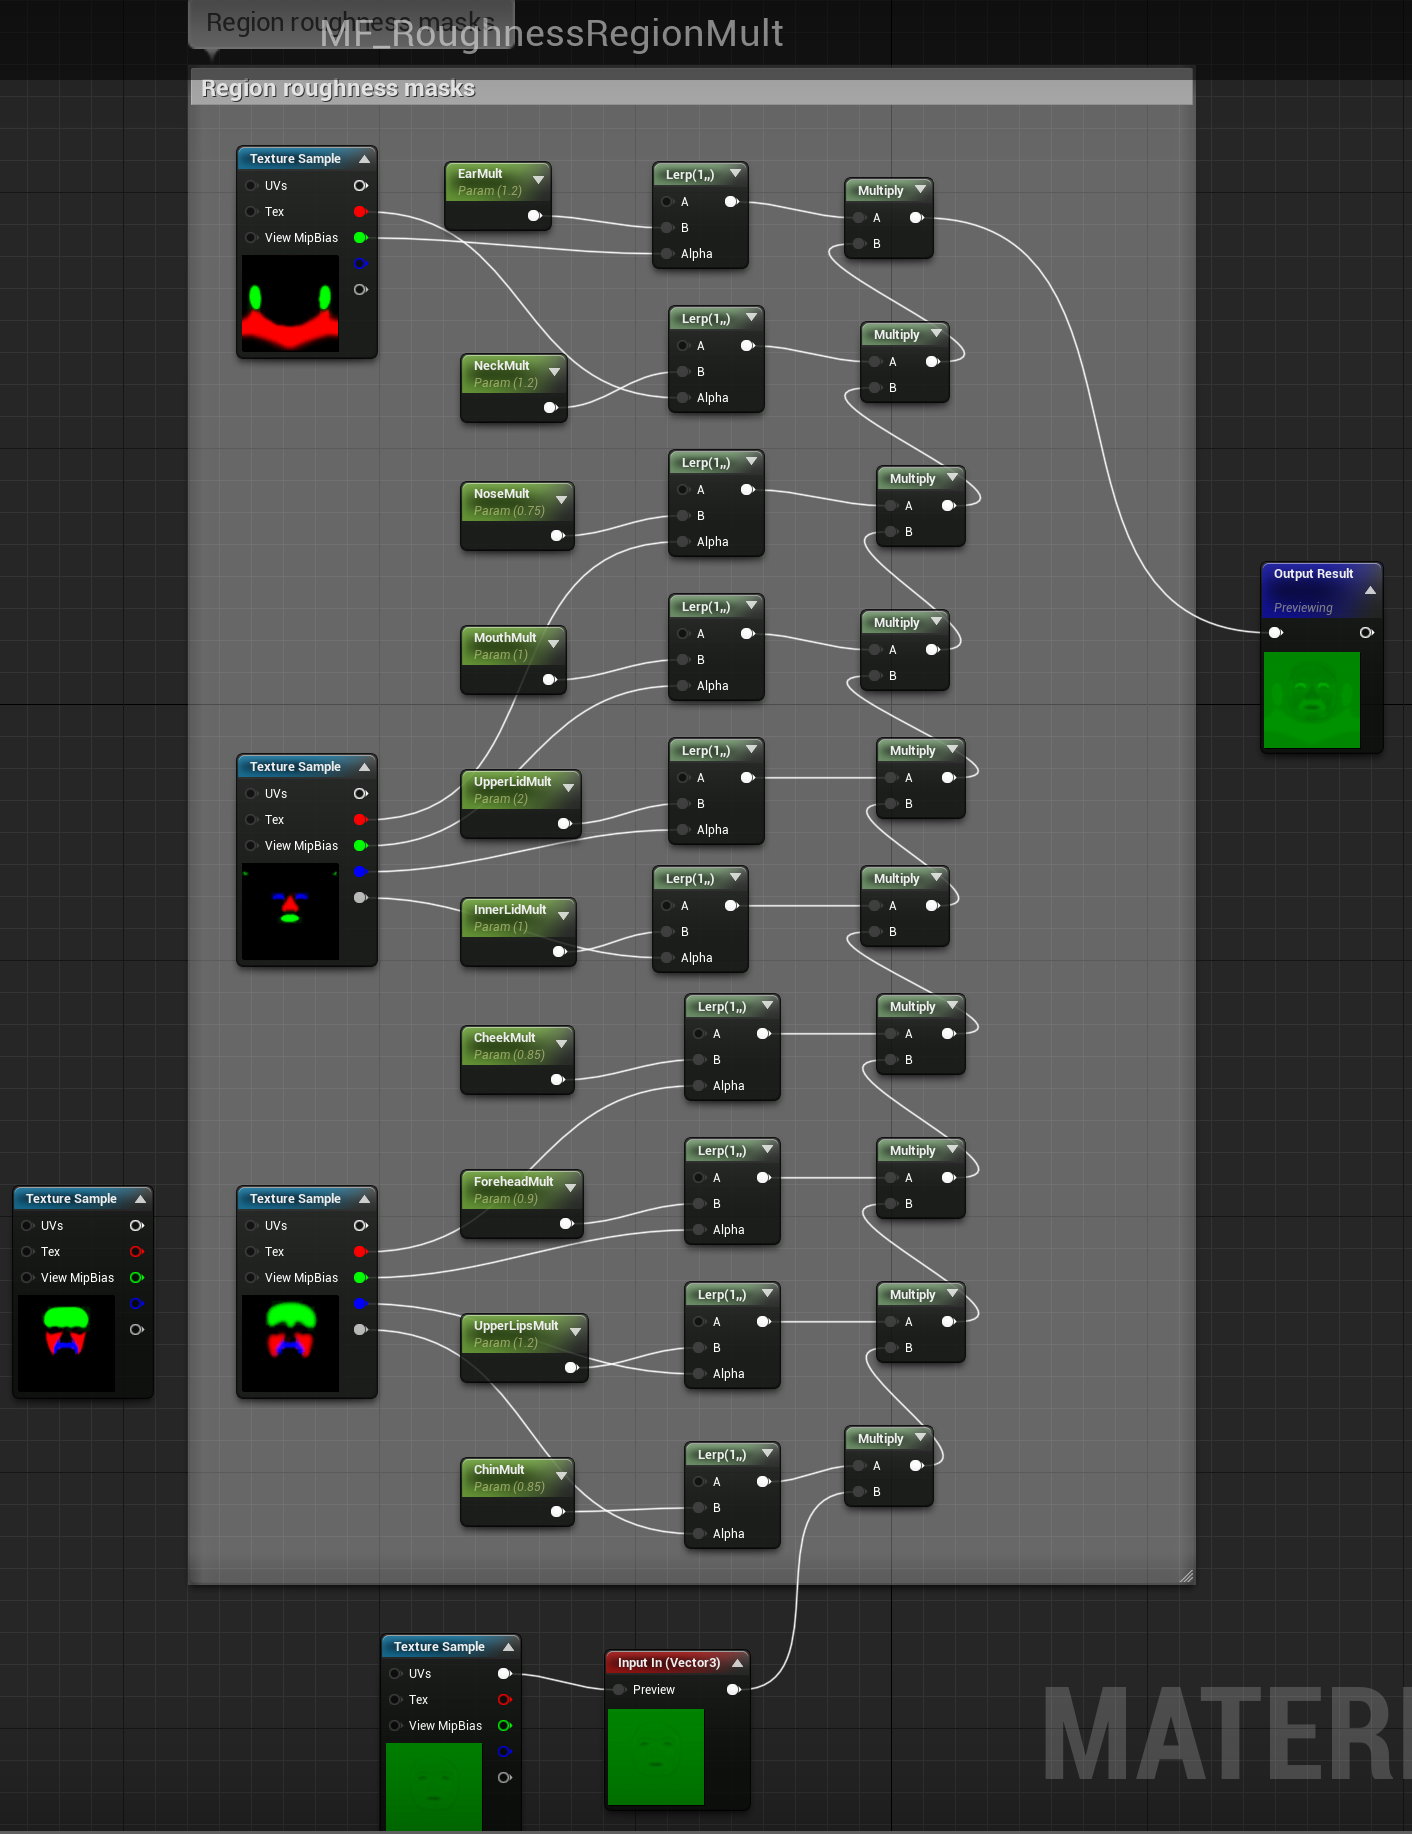Click the Output Result input pin
The height and width of the screenshot is (1834, 1412).
click(x=1275, y=632)
